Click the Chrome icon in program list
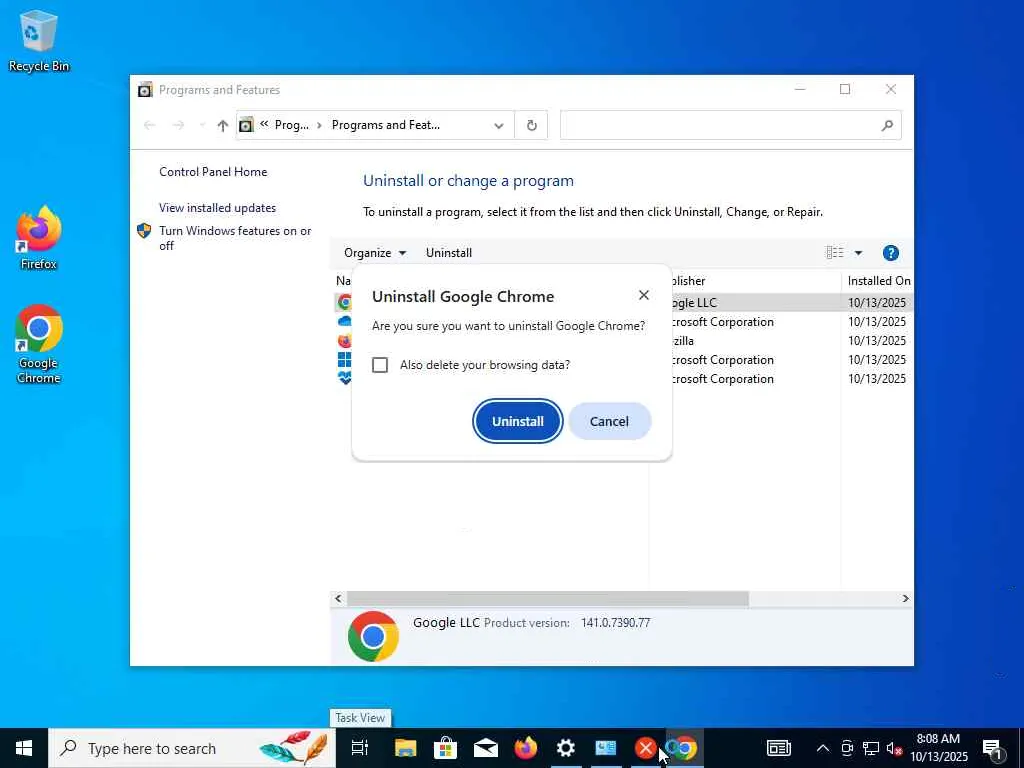This screenshot has height=768, width=1024. tap(344, 302)
